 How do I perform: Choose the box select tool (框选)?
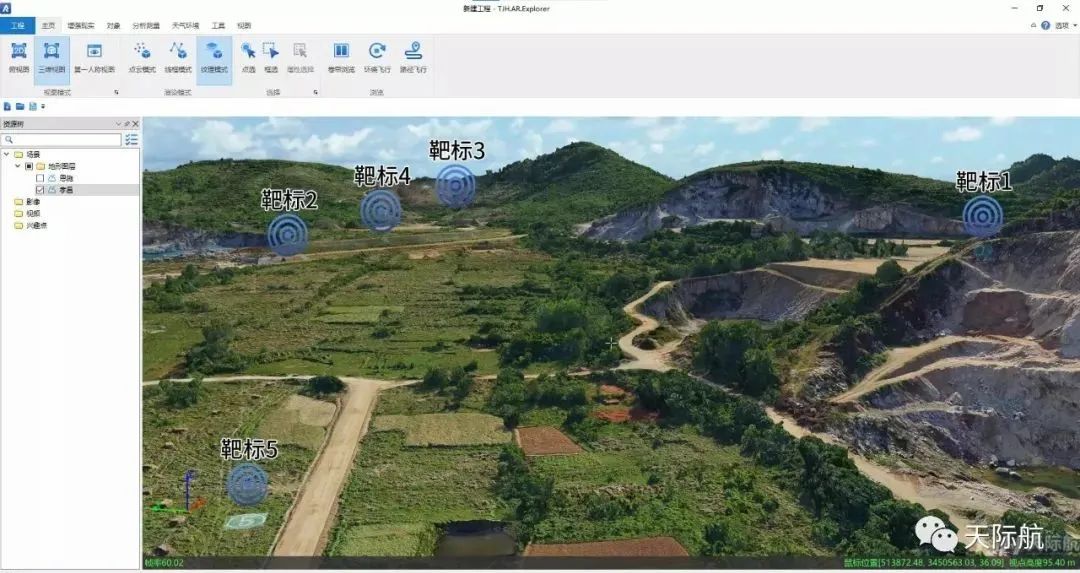tap(271, 56)
